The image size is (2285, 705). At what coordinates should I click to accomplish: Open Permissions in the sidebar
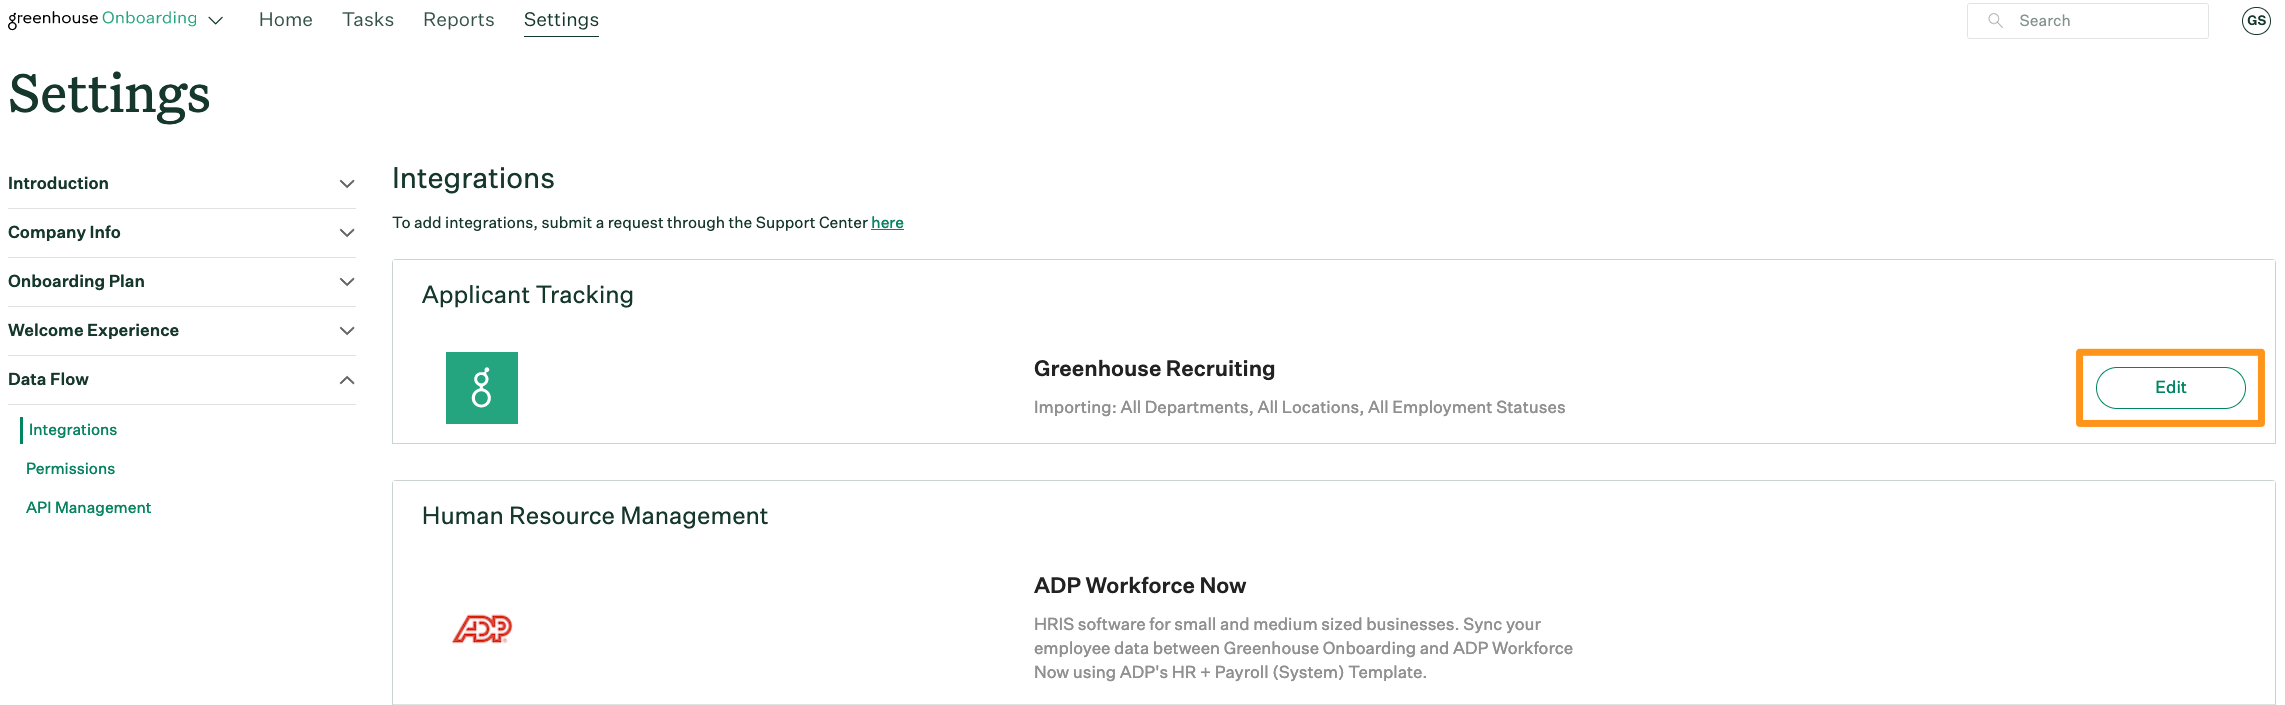click(x=70, y=469)
